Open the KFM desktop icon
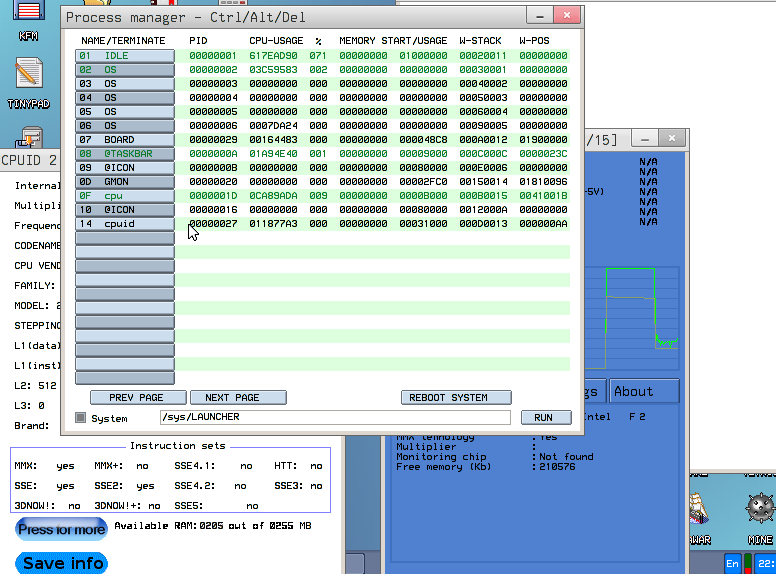776x574 pixels. (x=28, y=18)
